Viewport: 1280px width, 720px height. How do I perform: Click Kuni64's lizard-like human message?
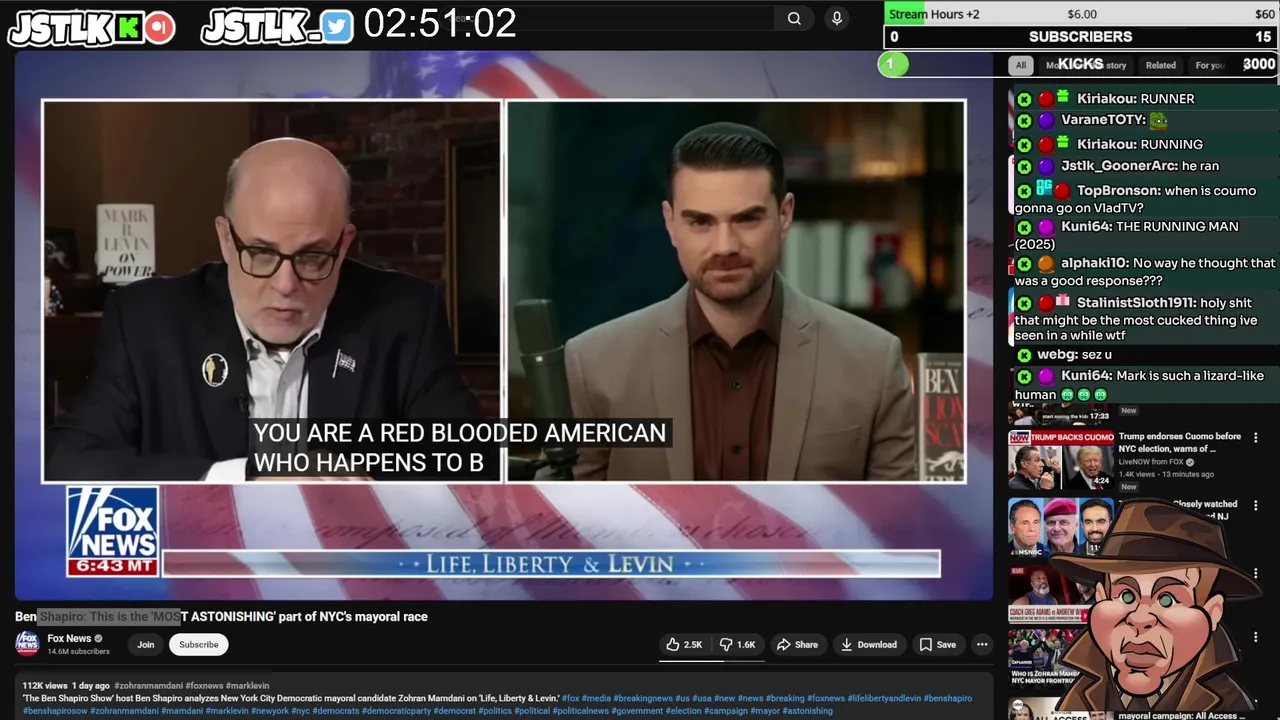click(x=1140, y=385)
